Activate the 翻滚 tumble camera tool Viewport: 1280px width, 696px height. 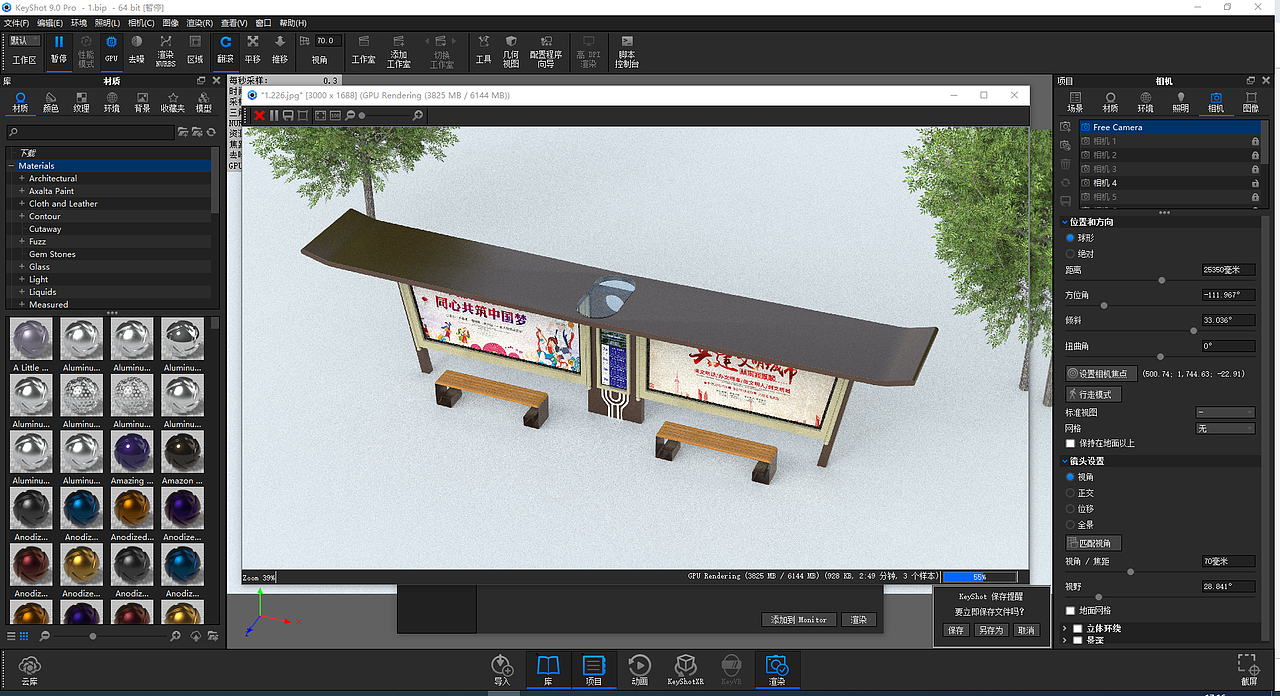pyautogui.click(x=226, y=49)
